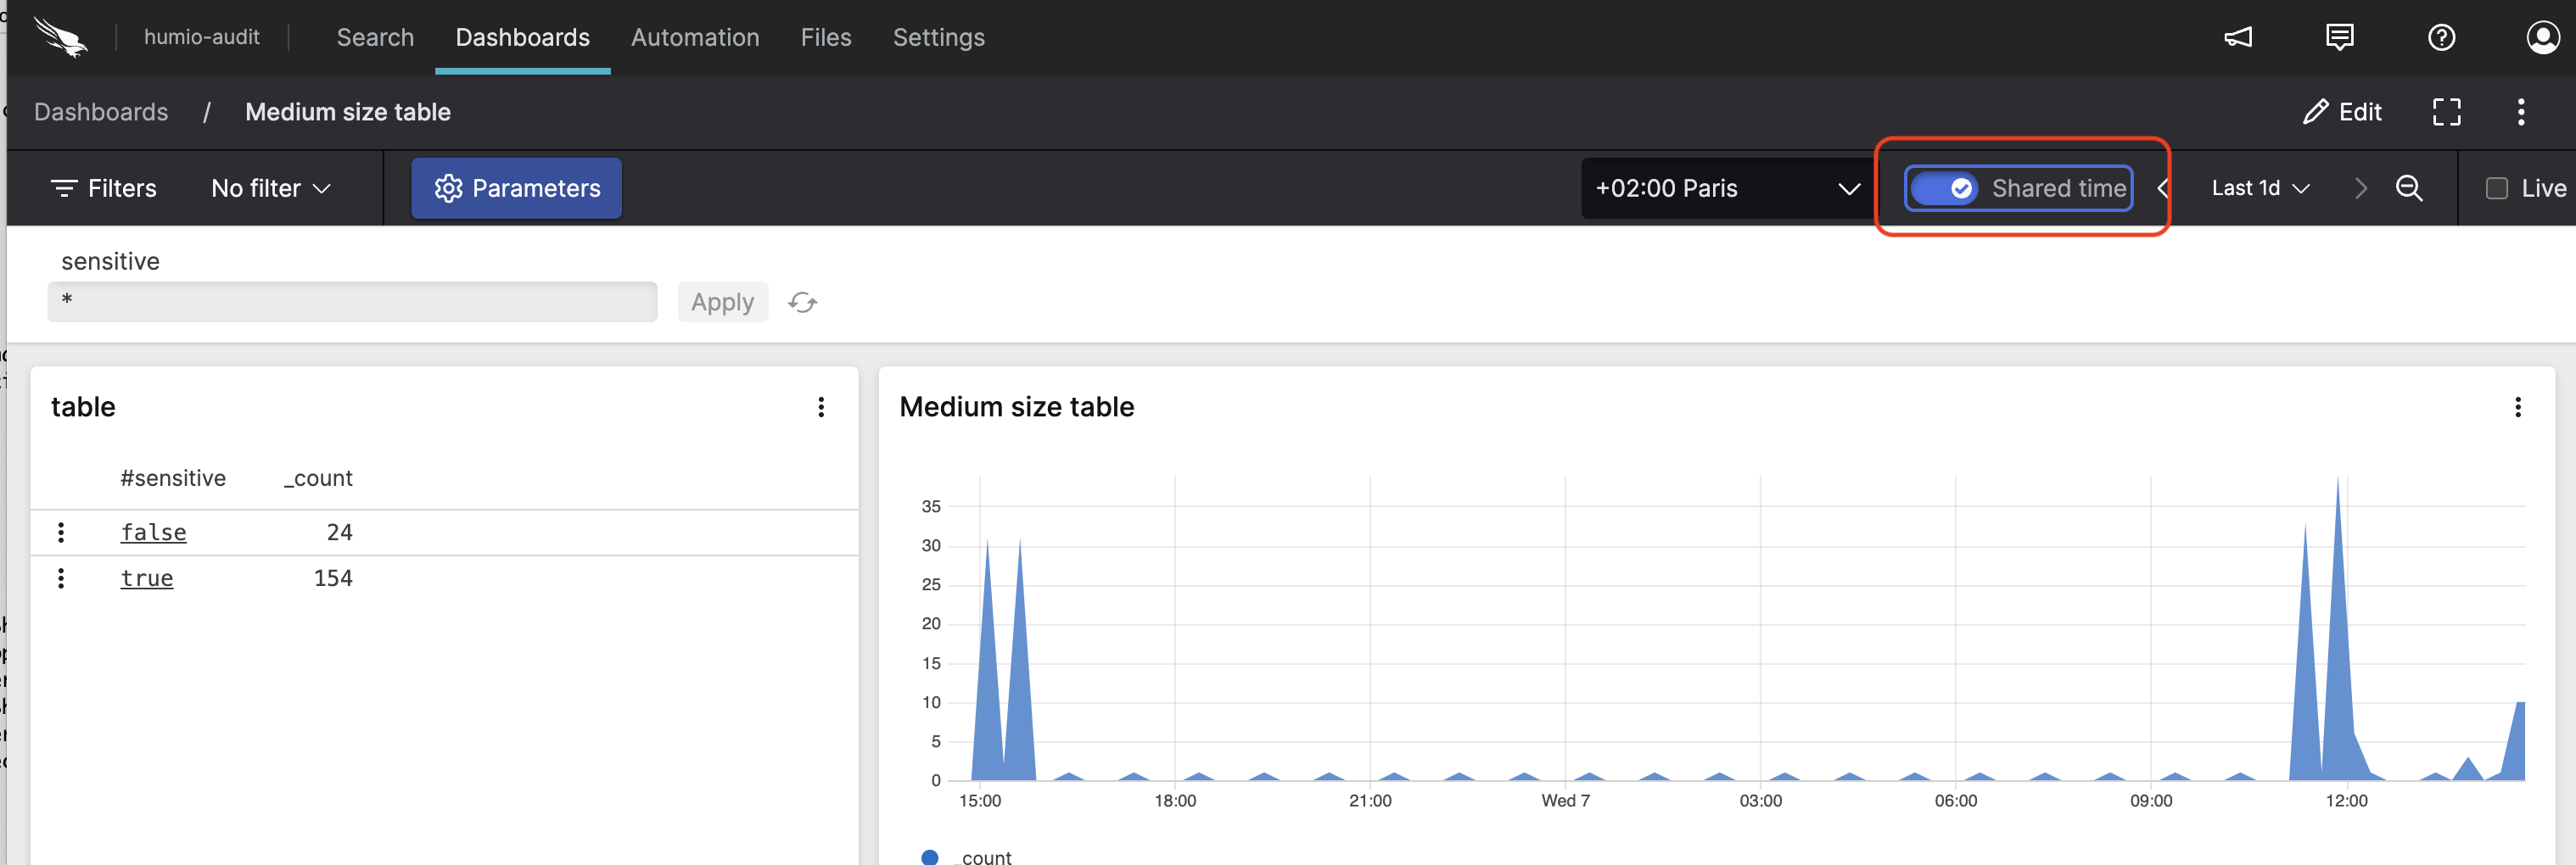Click the sensitive parameter input field

352,301
